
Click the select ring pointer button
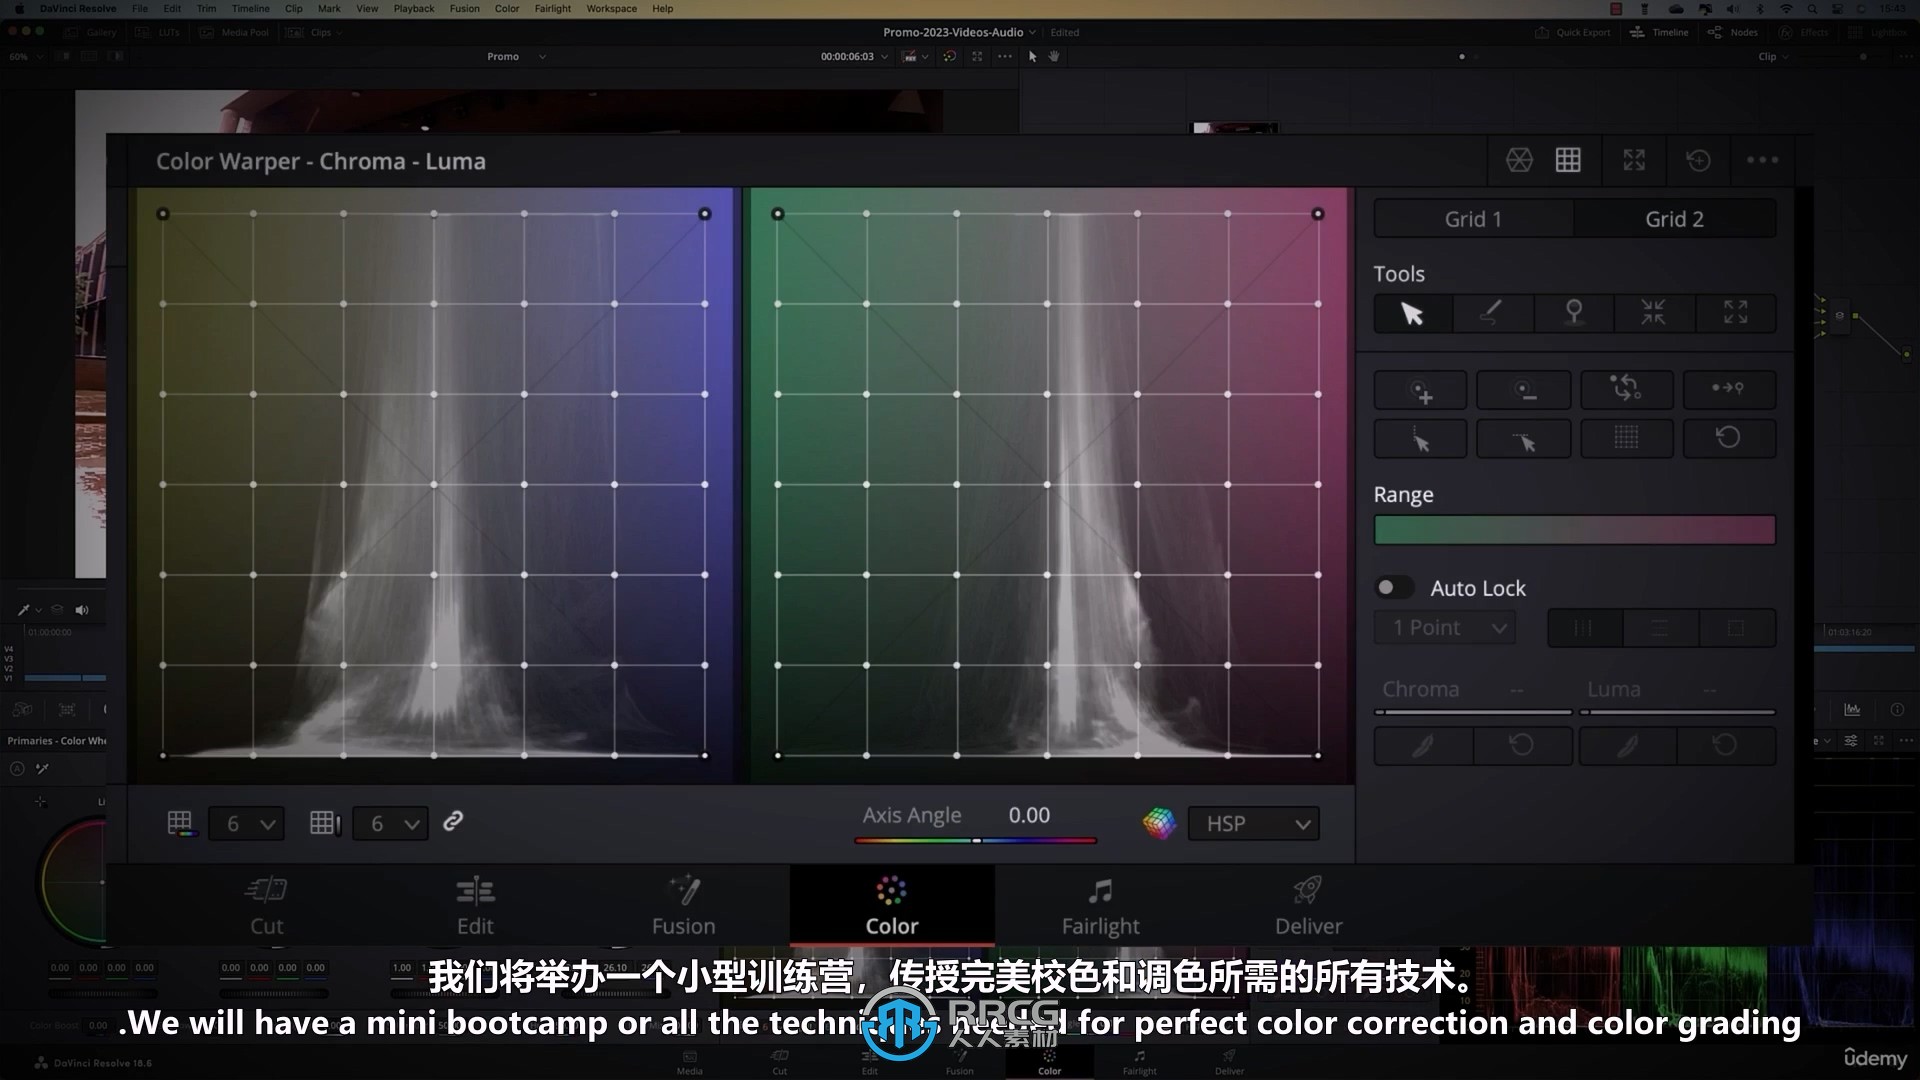click(x=1524, y=439)
